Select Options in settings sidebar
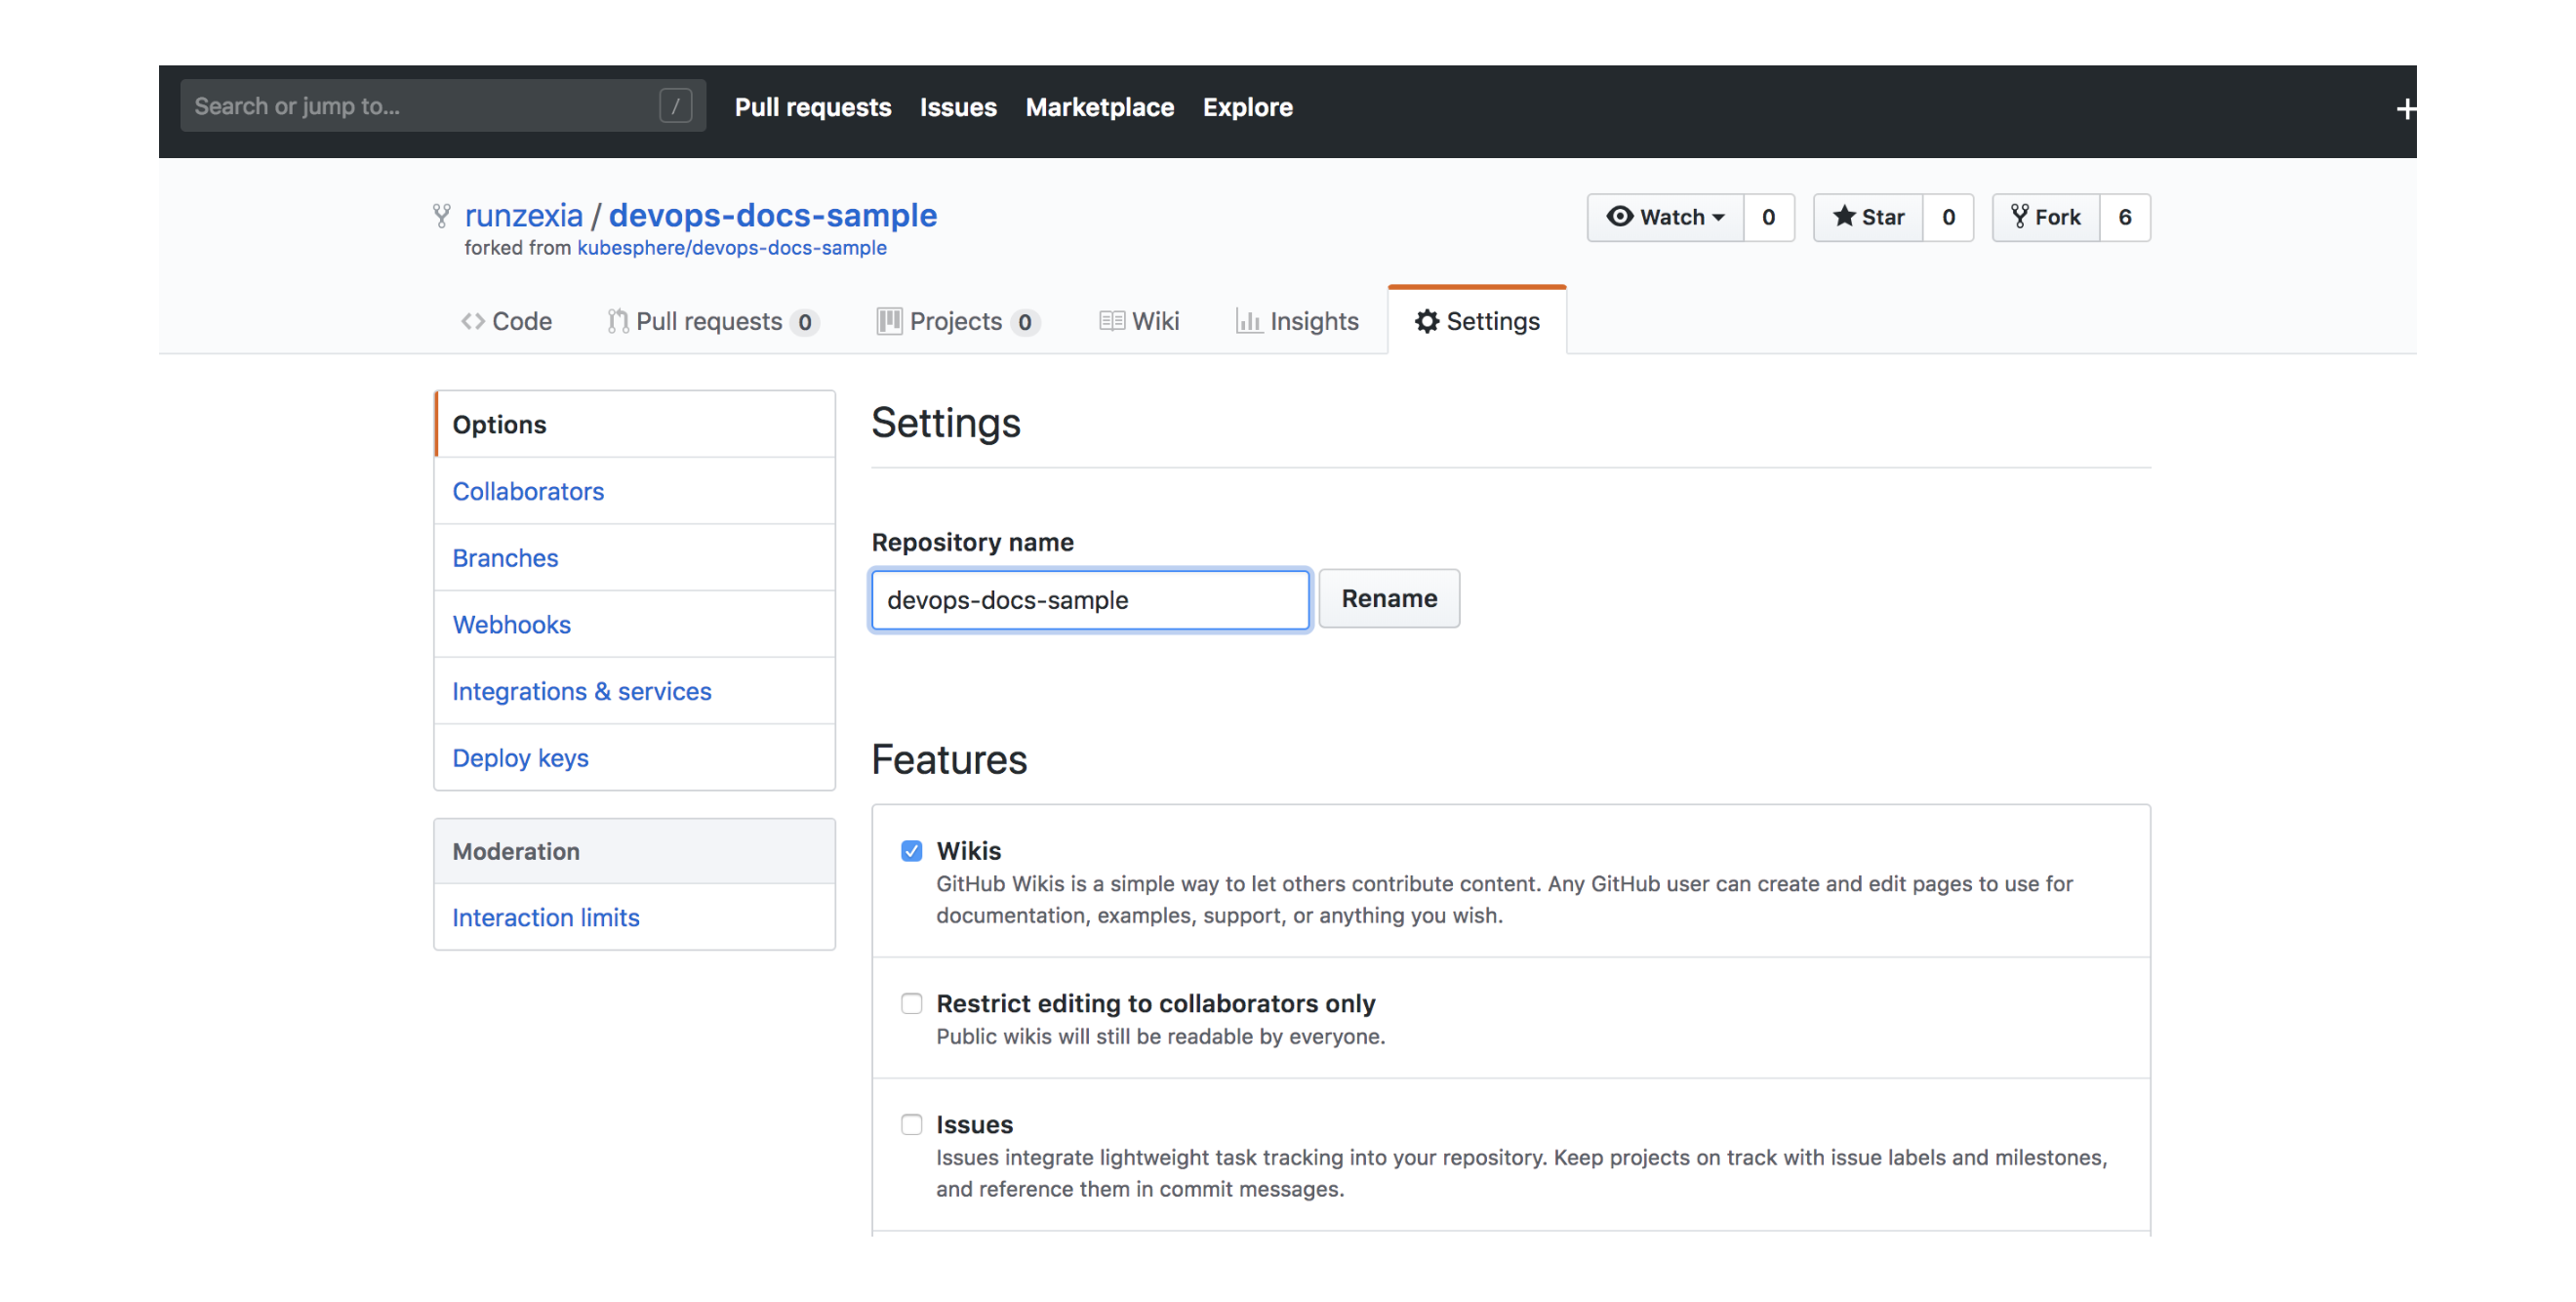2576x1302 pixels. point(635,424)
